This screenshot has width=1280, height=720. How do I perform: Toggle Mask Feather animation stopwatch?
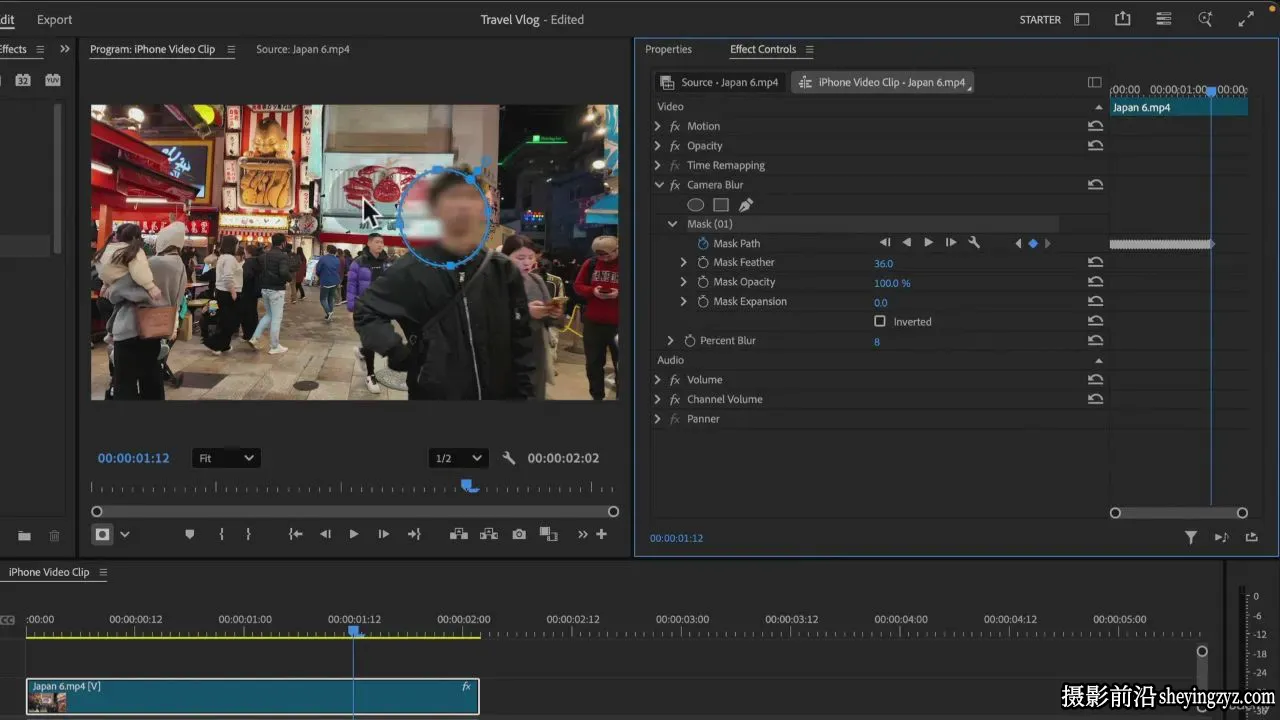pos(703,263)
